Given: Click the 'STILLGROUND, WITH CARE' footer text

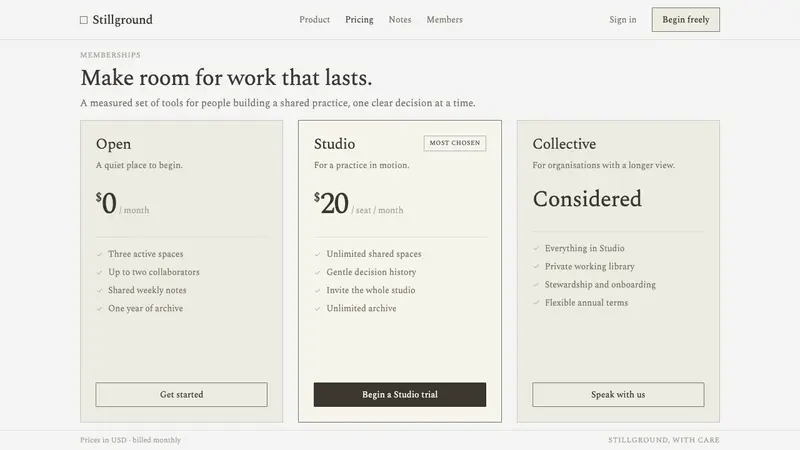Looking at the screenshot, I should point(664,440).
